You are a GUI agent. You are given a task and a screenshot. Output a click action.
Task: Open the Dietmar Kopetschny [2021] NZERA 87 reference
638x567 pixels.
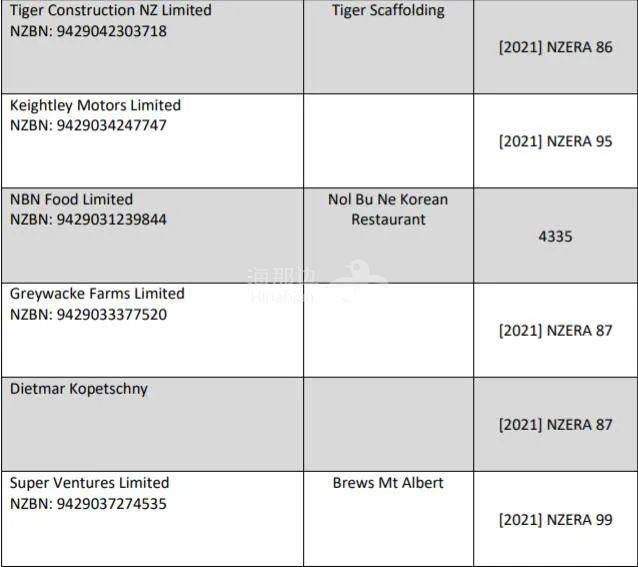(x=555, y=425)
